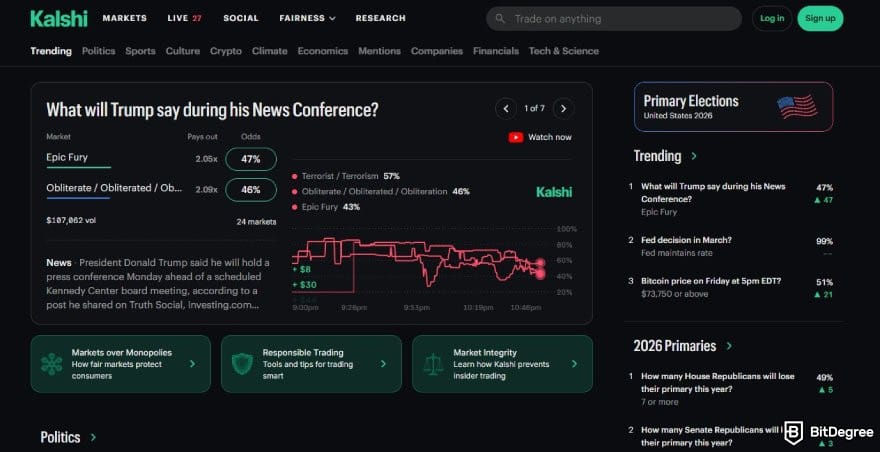Screen dimensions: 880x452
Task: Select the Companies category tab
Action: (x=437, y=51)
